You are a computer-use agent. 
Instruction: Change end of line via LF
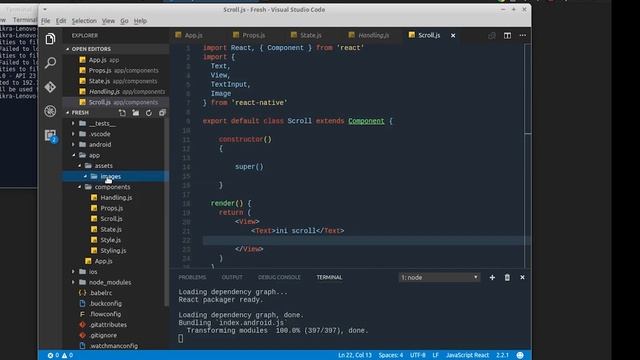click(436, 355)
